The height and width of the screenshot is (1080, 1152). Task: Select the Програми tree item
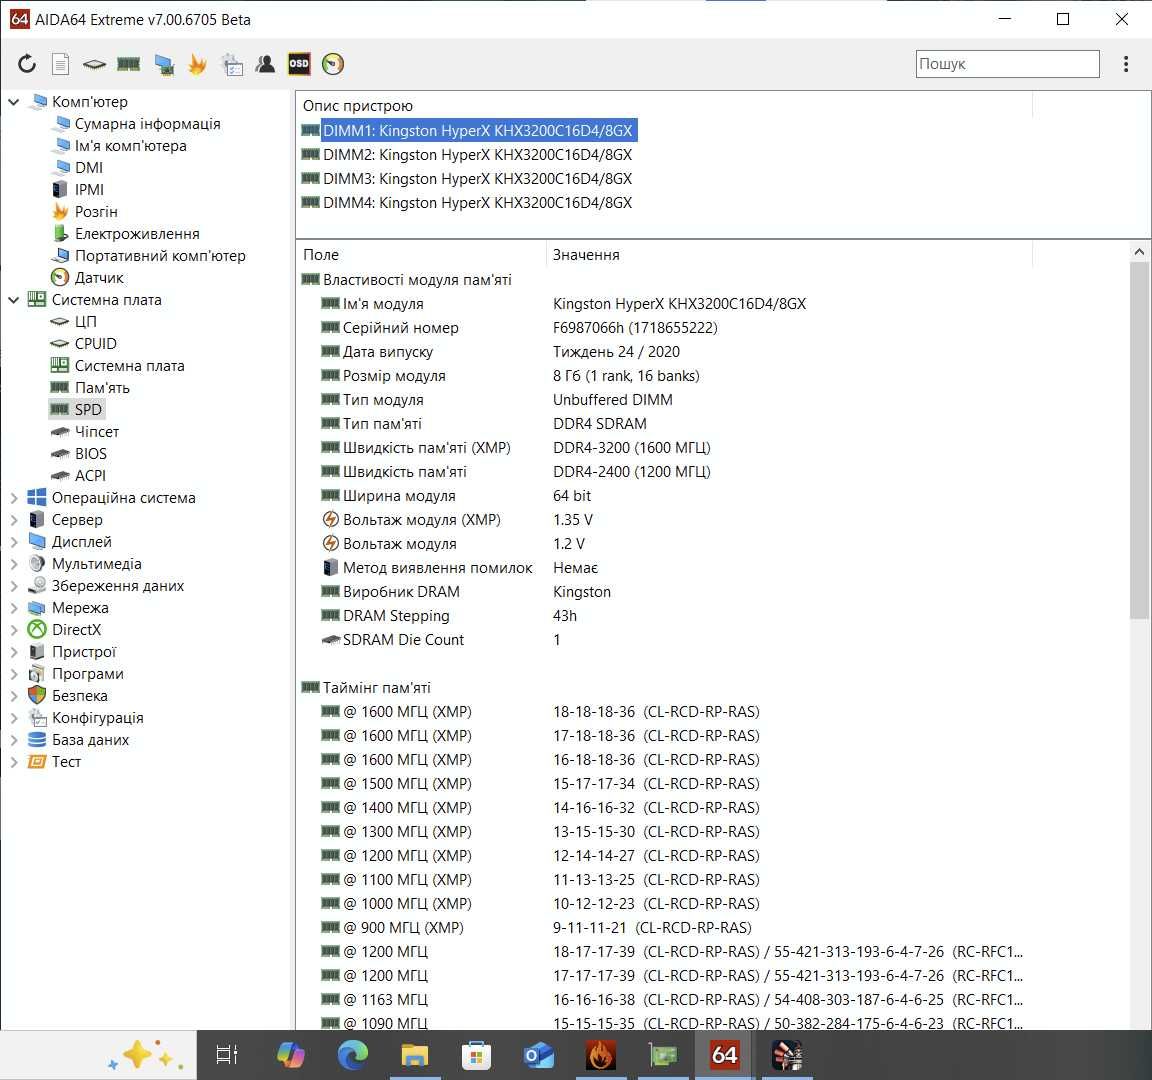click(87, 674)
